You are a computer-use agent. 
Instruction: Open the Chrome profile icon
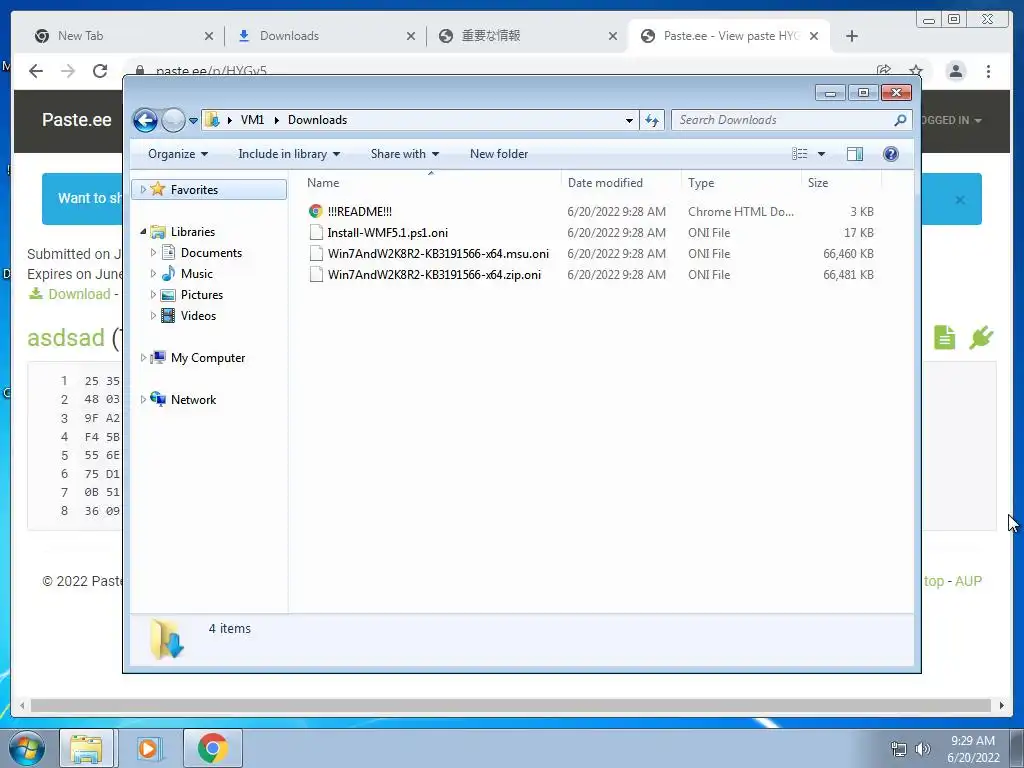pyautogui.click(x=955, y=71)
